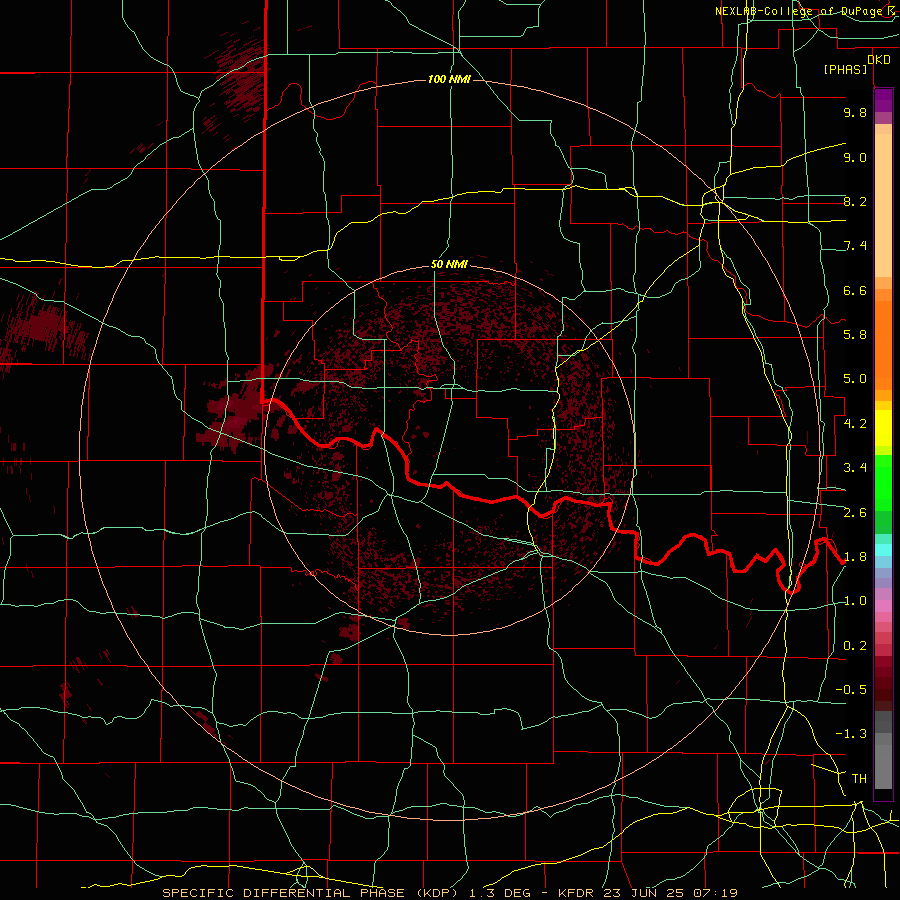
Task: Click the 2.6 value on the color scale
Action: [x=855, y=513]
